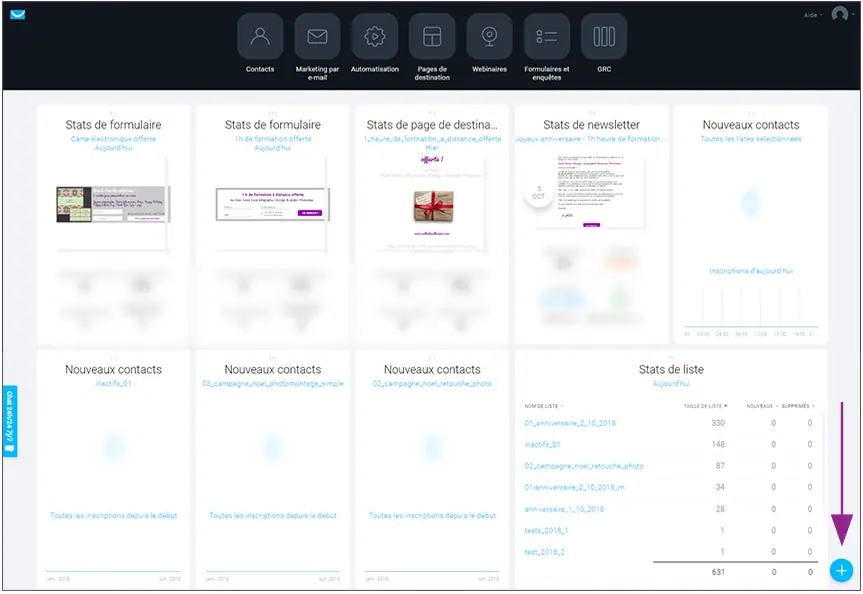Open list 01-anniversaire_2_10_2018_m
Screen dimensions: 863x594
[574, 487]
